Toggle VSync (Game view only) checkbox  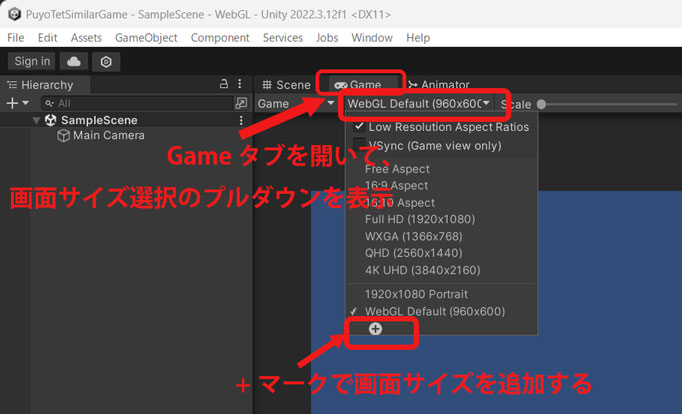pos(359,144)
